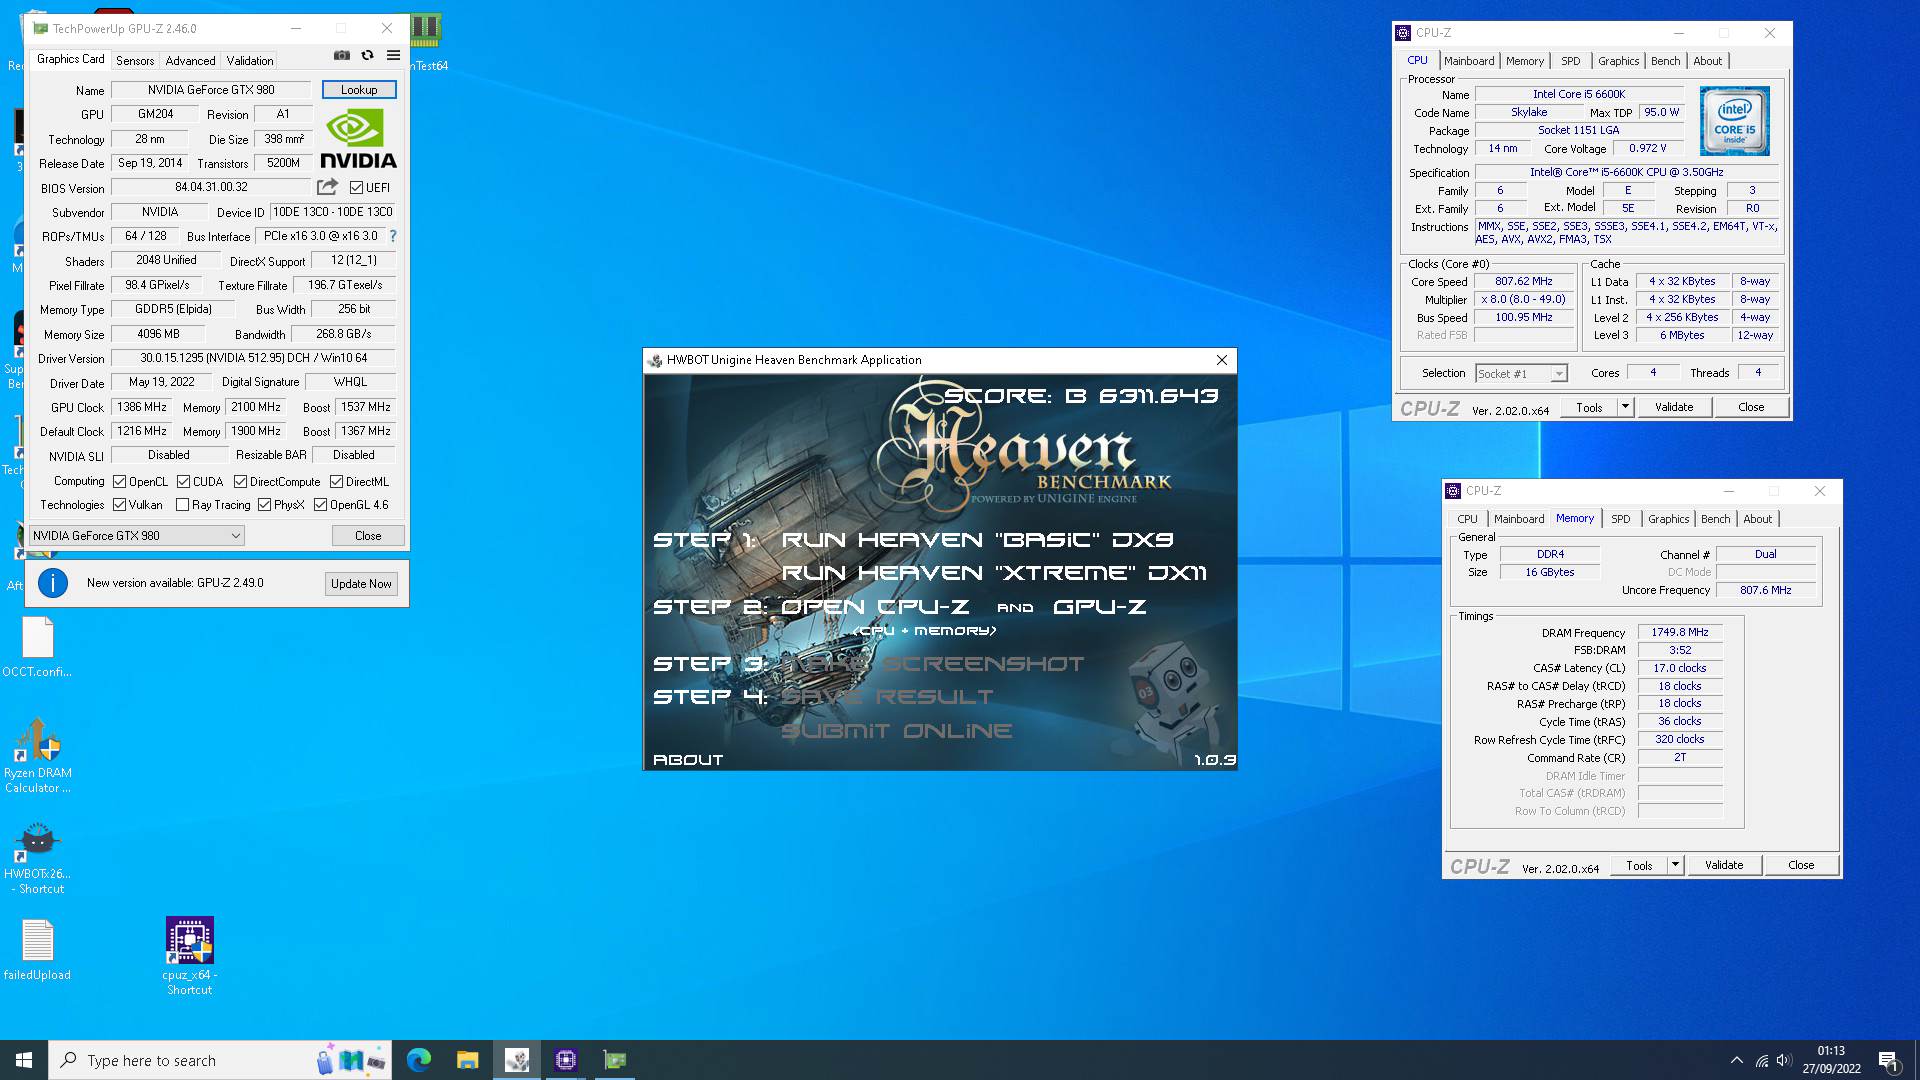The image size is (1920, 1080).
Task: Toggle the PhysX checkbox
Action: [264, 505]
